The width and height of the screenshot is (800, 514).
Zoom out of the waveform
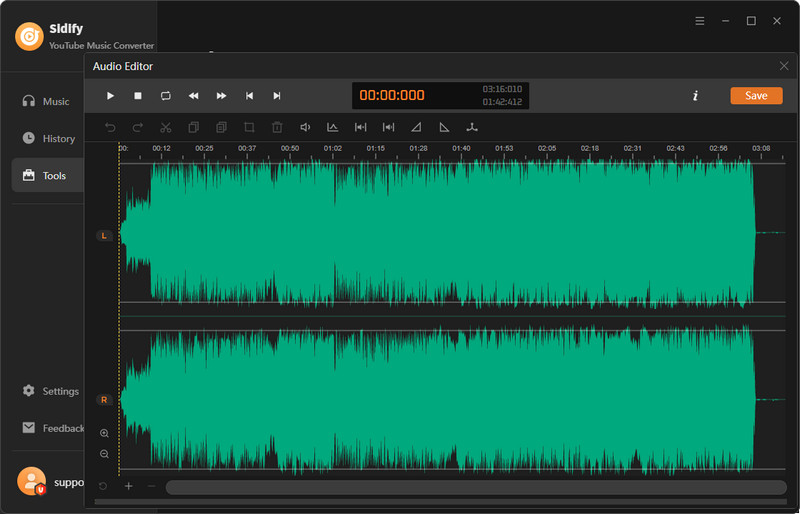pos(105,454)
